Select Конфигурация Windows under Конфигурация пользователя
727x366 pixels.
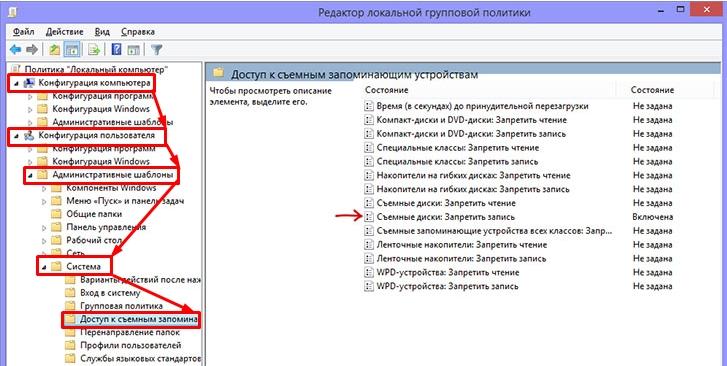[x=101, y=161]
